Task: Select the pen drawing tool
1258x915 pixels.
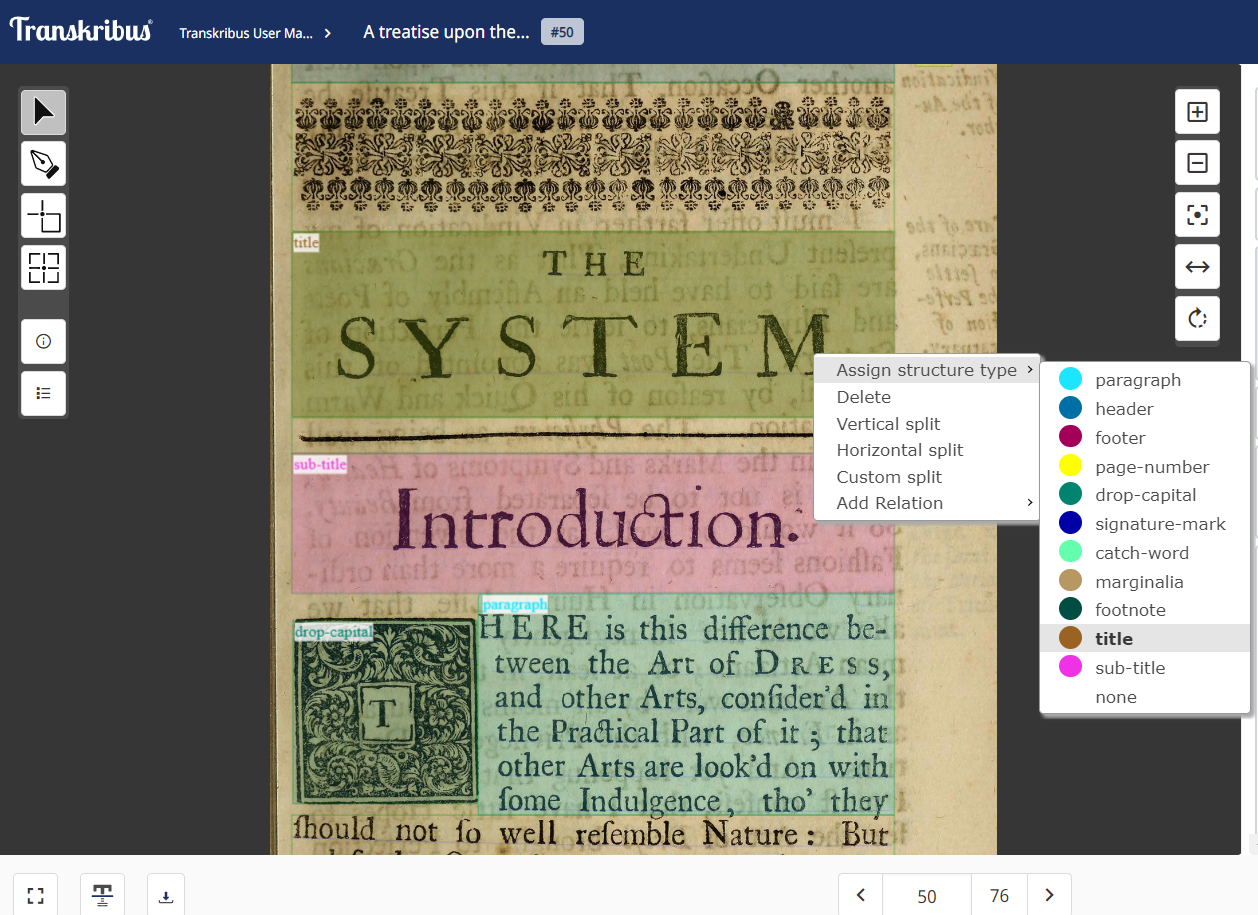Action: pos(44,164)
